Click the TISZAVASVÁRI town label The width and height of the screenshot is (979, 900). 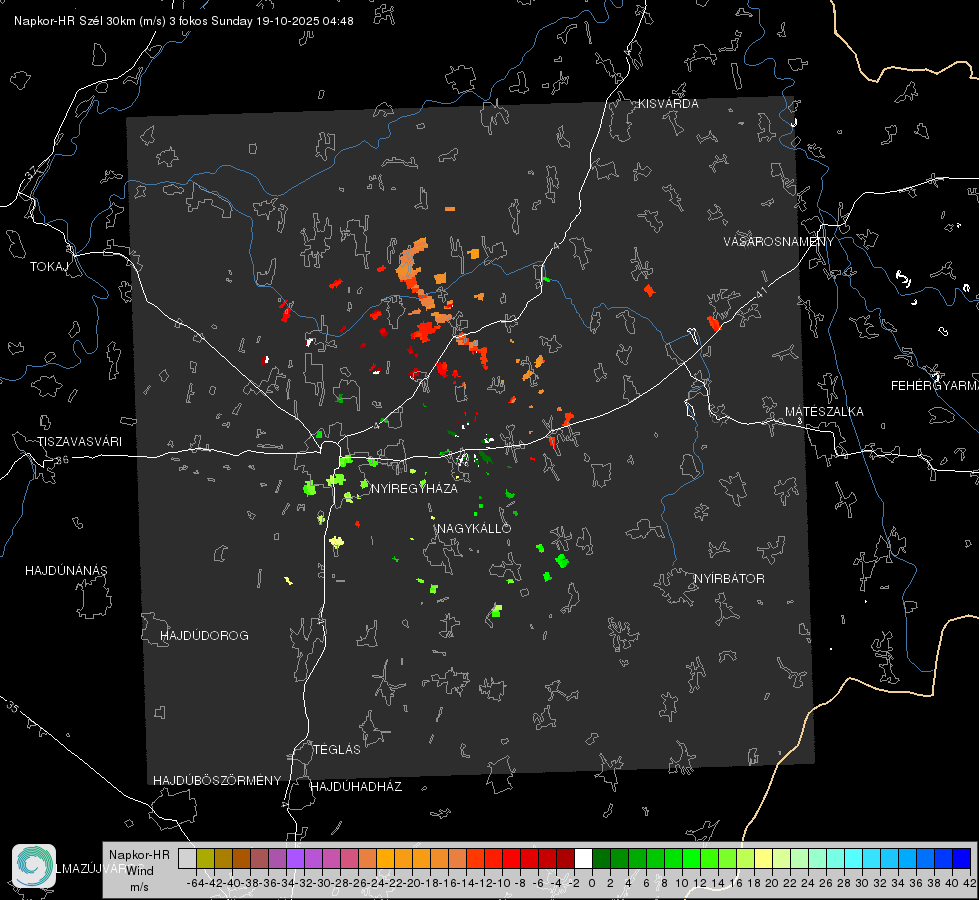[79, 442]
